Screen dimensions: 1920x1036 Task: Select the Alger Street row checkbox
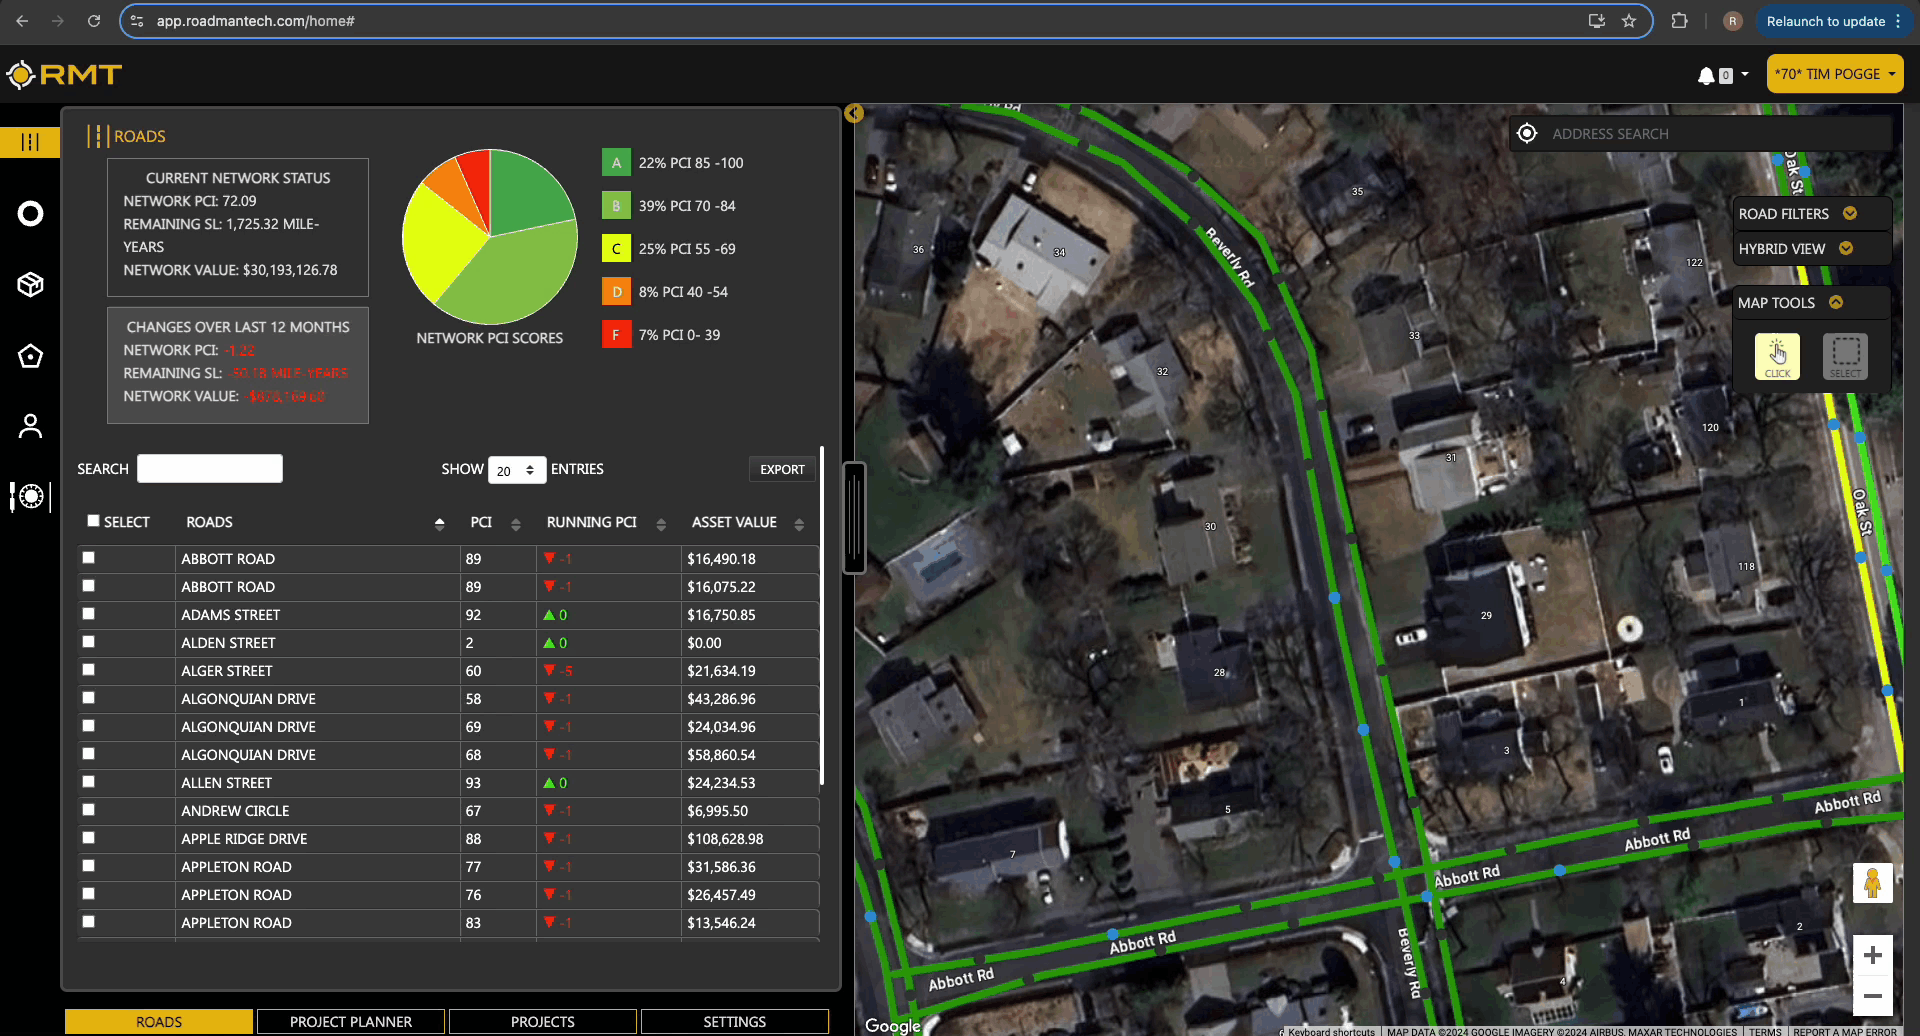pyautogui.click(x=89, y=670)
